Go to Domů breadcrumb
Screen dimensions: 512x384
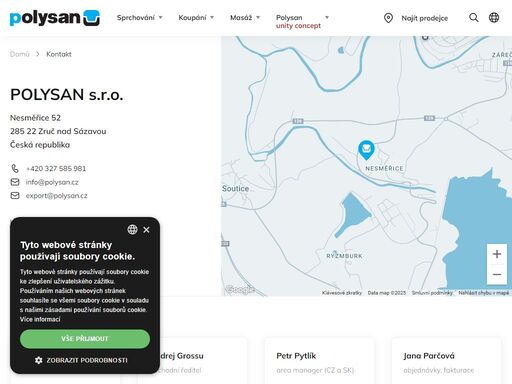click(x=20, y=54)
